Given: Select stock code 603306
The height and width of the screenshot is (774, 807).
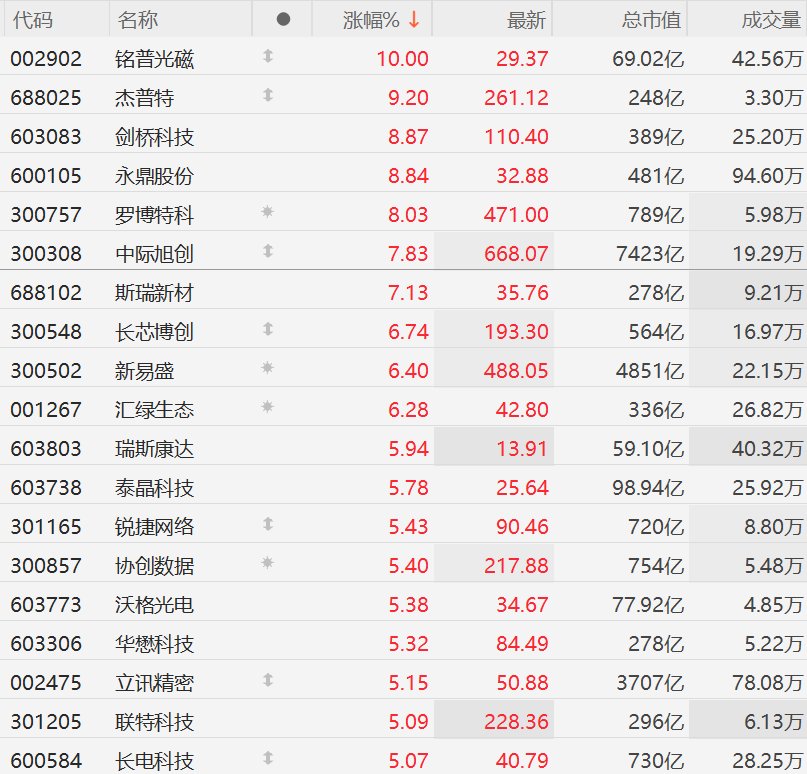Looking at the screenshot, I should pos(46,644).
